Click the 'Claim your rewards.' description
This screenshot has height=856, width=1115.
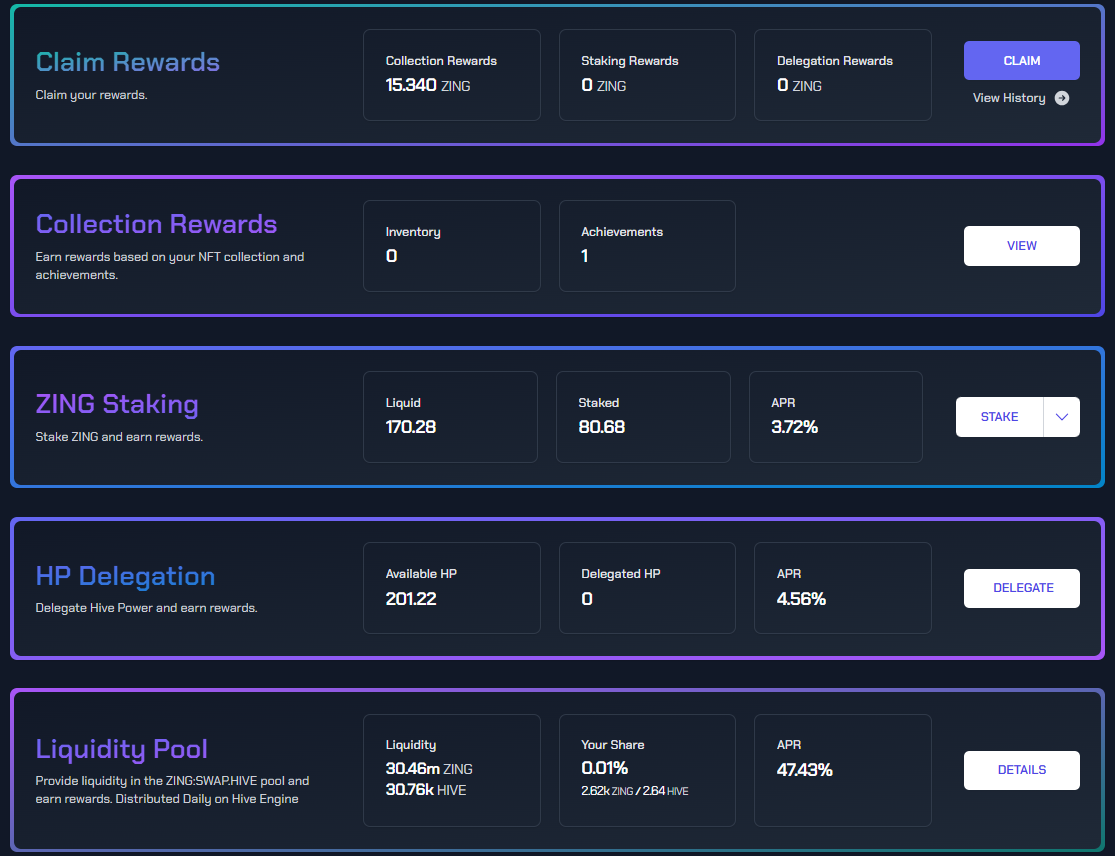coord(92,95)
